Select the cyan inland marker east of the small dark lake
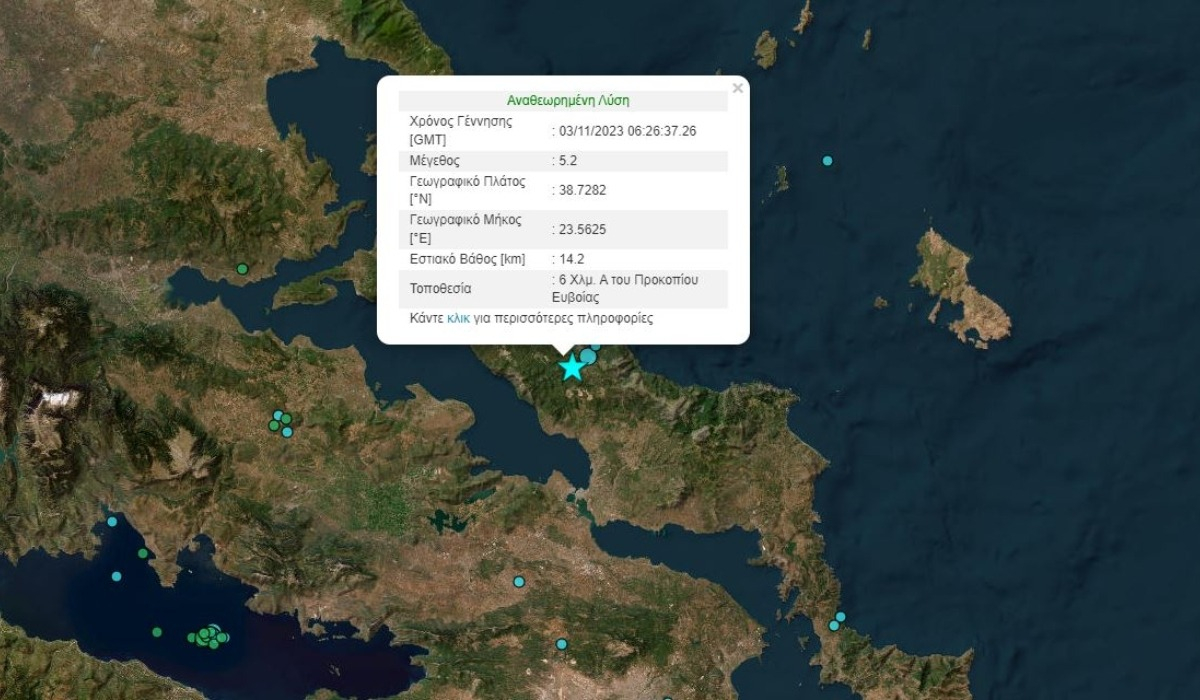This screenshot has height=700, width=1200. pos(519,581)
